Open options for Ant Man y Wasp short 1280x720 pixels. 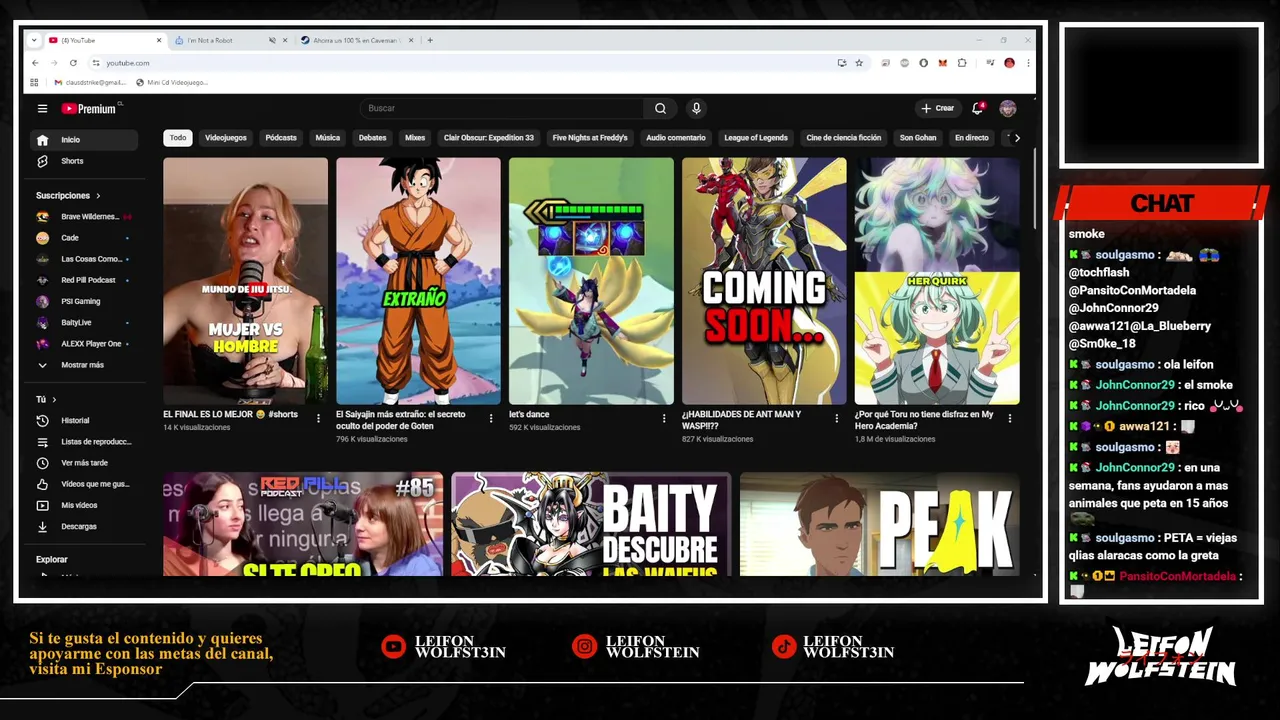tap(837, 419)
